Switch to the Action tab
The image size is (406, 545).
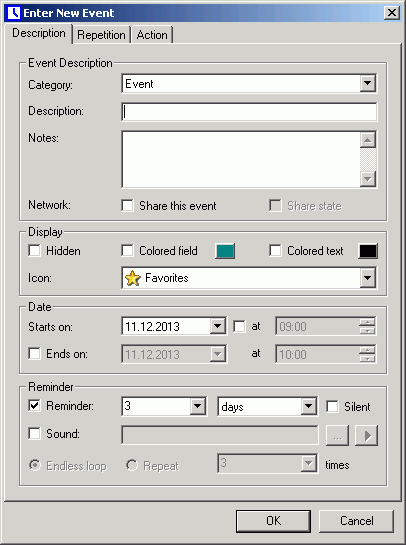pyautogui.click(x=152, y=35)
